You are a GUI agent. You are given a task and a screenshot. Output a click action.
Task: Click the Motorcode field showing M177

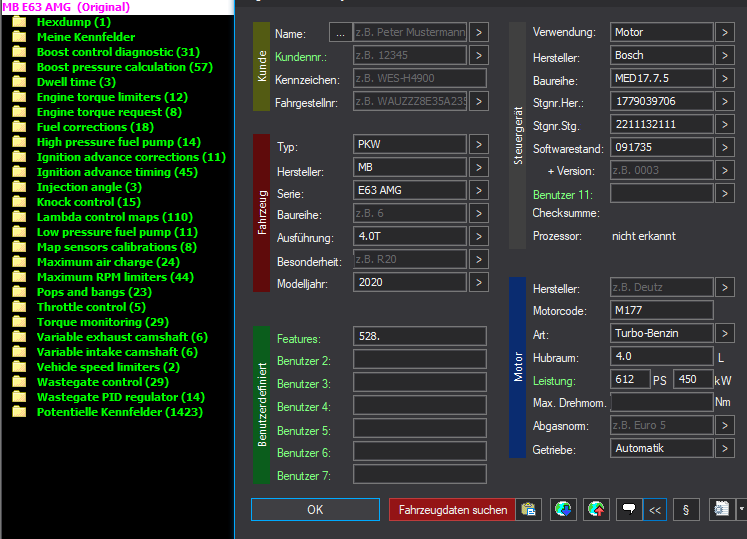tap(661, 310)
